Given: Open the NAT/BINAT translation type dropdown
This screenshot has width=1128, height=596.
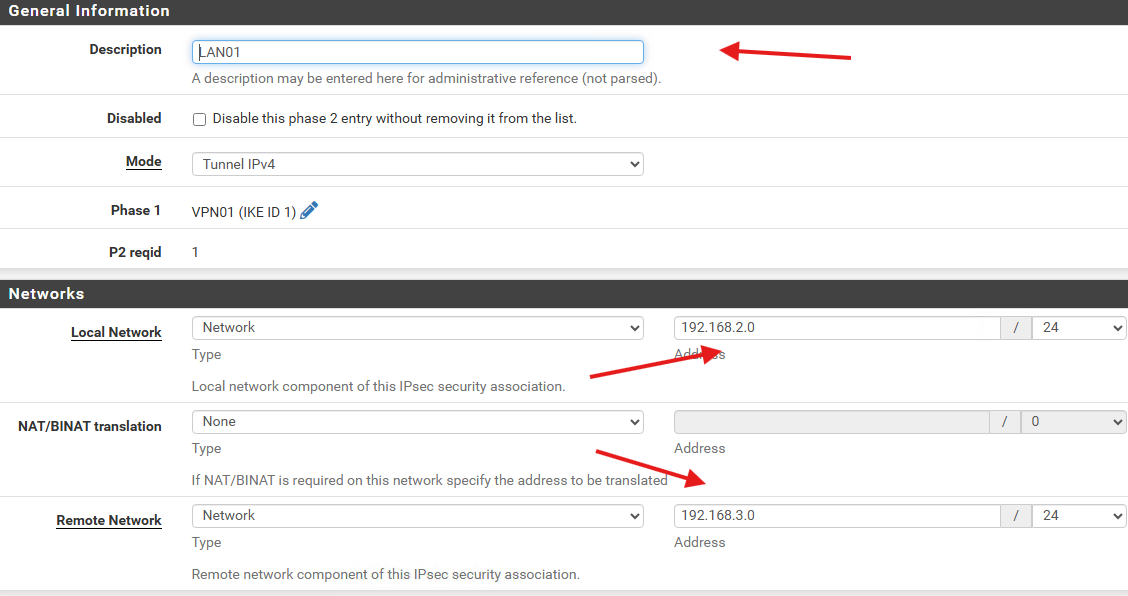Looking at the screenshot, I should (417, 422).
